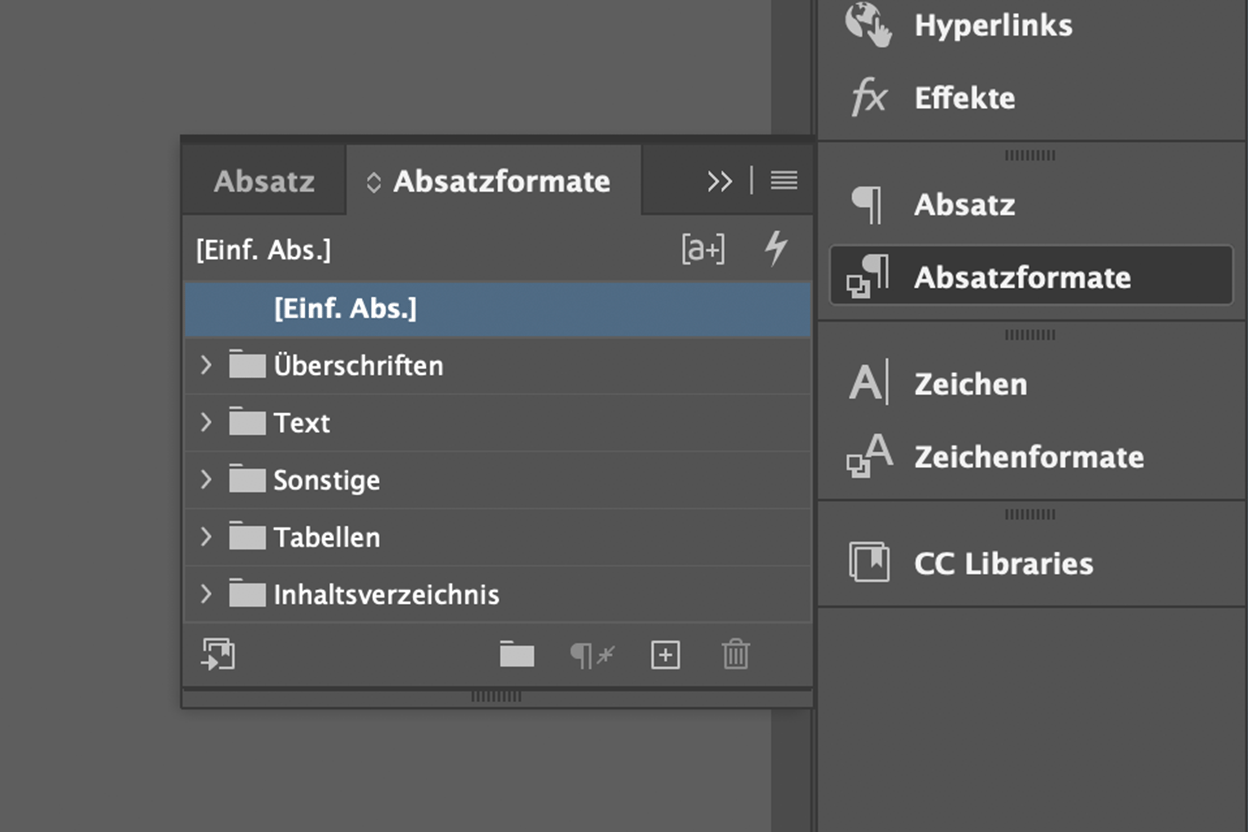Create a new paragraph style with the plus icon
Screen dimensions: 1248x832
point(664,655)
